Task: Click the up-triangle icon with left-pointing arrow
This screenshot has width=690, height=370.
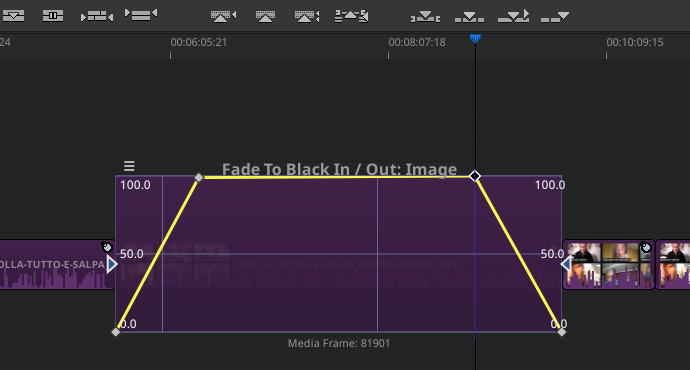Action: coord(224,16)
